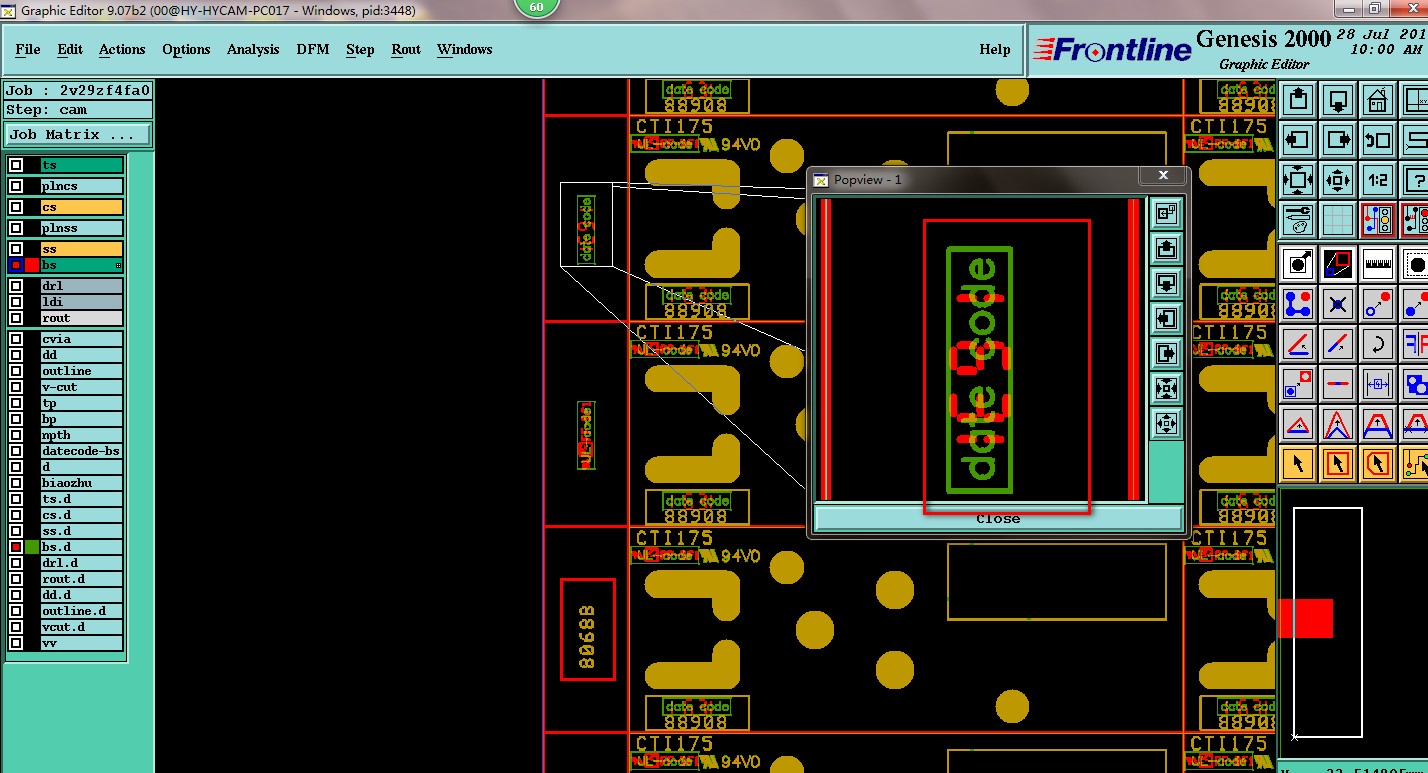Select the feature-with-arrow icon on white background
This screenshot has width=1428, height=773.
coord(1298,264)
